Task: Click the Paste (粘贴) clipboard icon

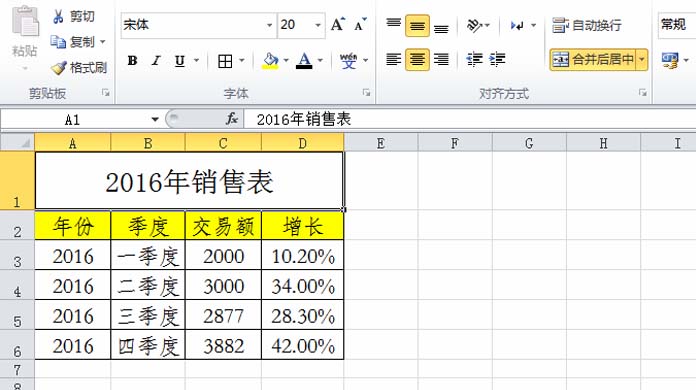Action: tap(25, 21)
